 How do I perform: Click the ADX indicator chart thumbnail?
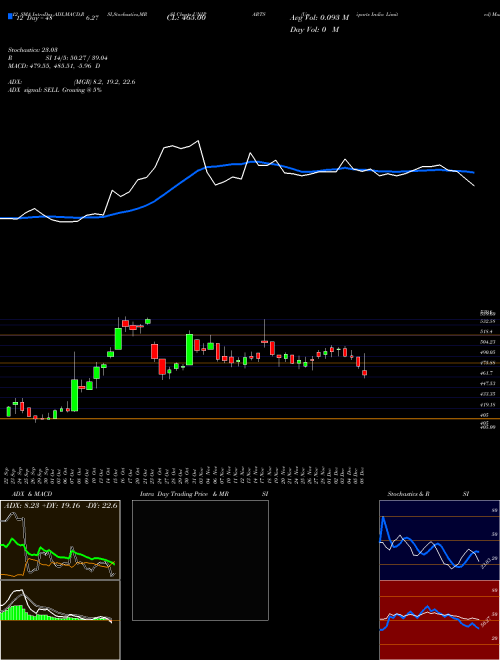pyautogui.click(x=60, y=540)
